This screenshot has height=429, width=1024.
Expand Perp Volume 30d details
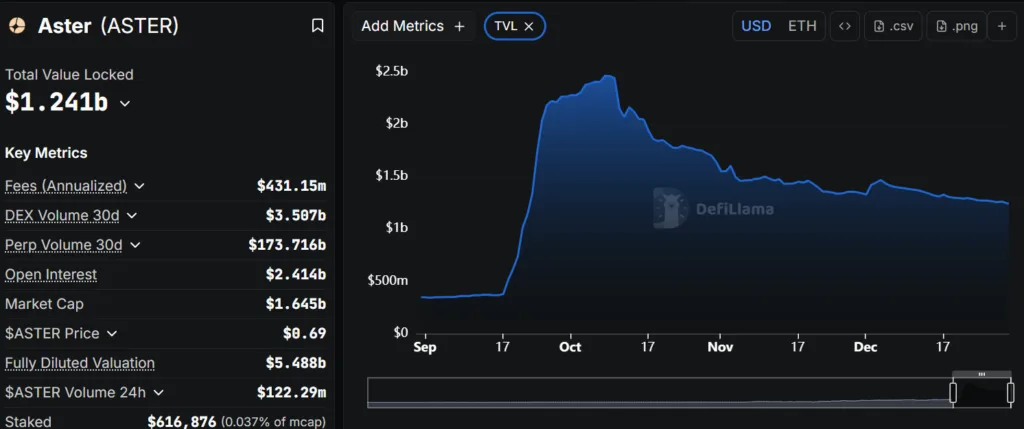click(135, 245)
